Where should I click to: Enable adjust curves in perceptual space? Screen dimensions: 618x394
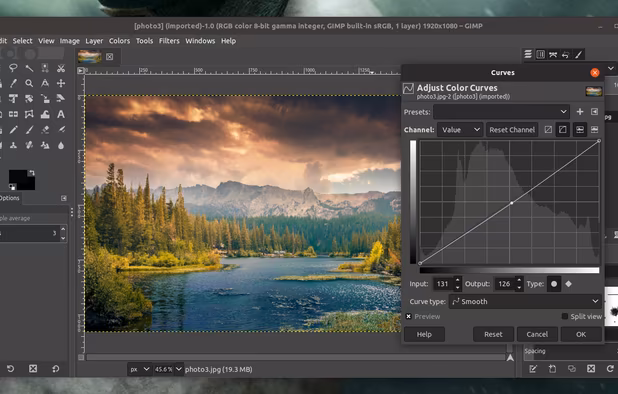coord(562,130)
